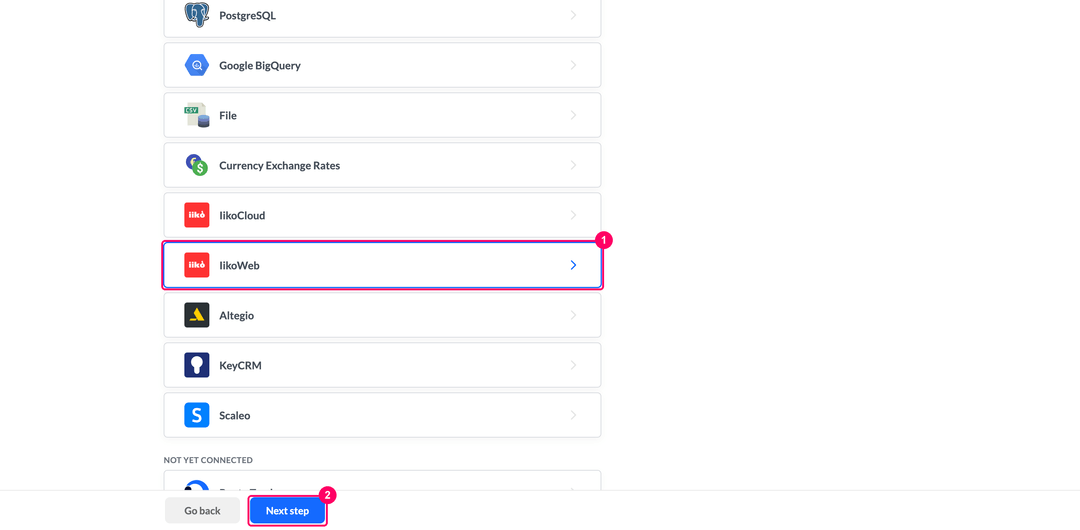Image resolution: width=1080 pixels, height=530 pixels.
Task: Click the Go back button
Action: coord(202,511)
